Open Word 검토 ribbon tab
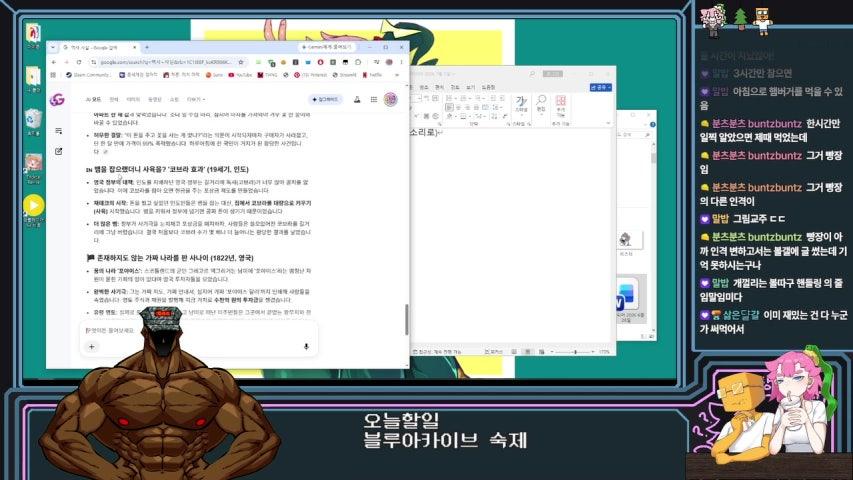Viewport: 853px width, 480px height. pyautogui.click(x=455, y=88)
